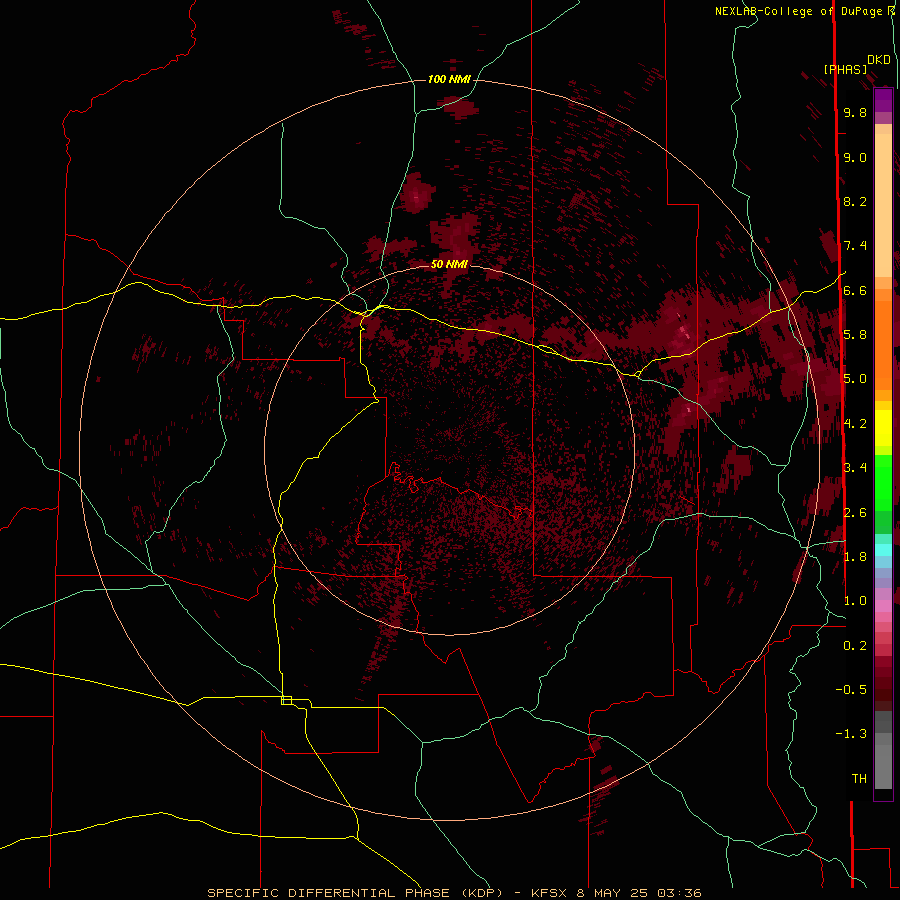The width and height of the screenshot is (900, 900).
Task: Click the 5.0 scale value
Action: pos(855,379)
